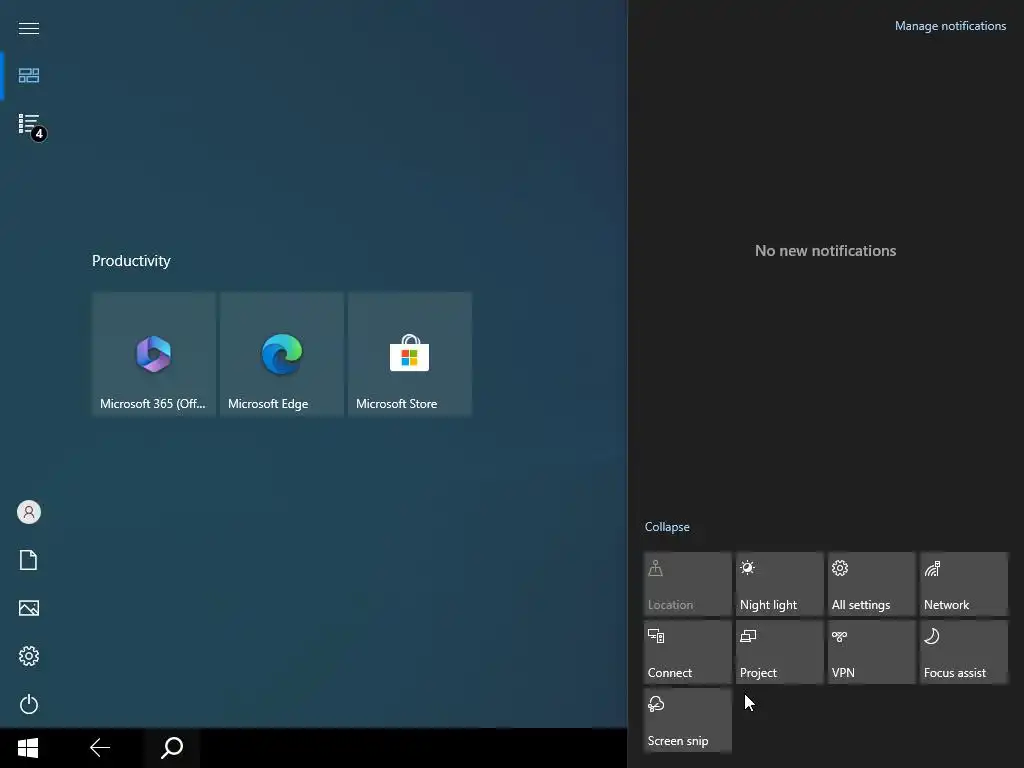
Task: Click the Productivity group heading
Action: click(x=131, y=261)
